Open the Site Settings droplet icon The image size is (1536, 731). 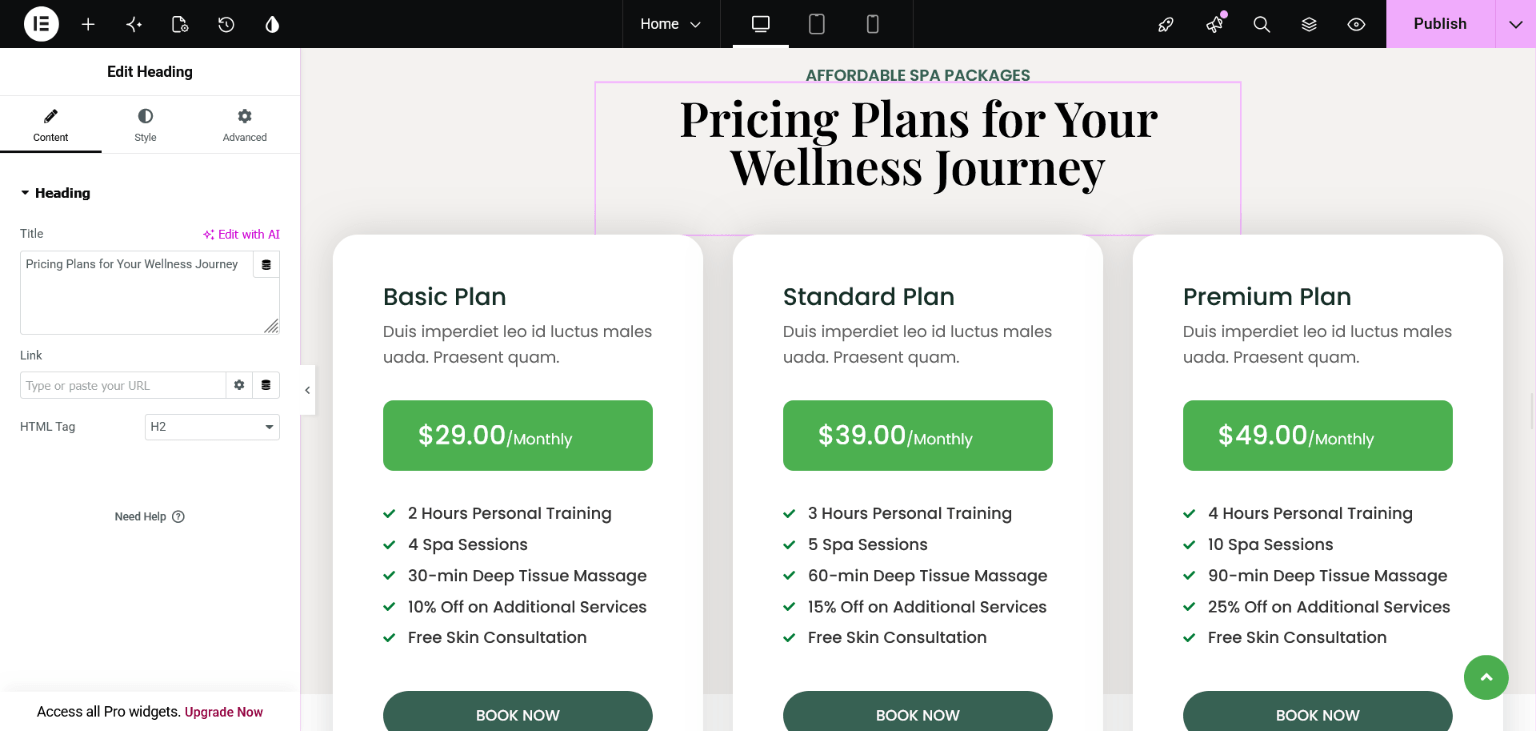(x=272, y=24)
